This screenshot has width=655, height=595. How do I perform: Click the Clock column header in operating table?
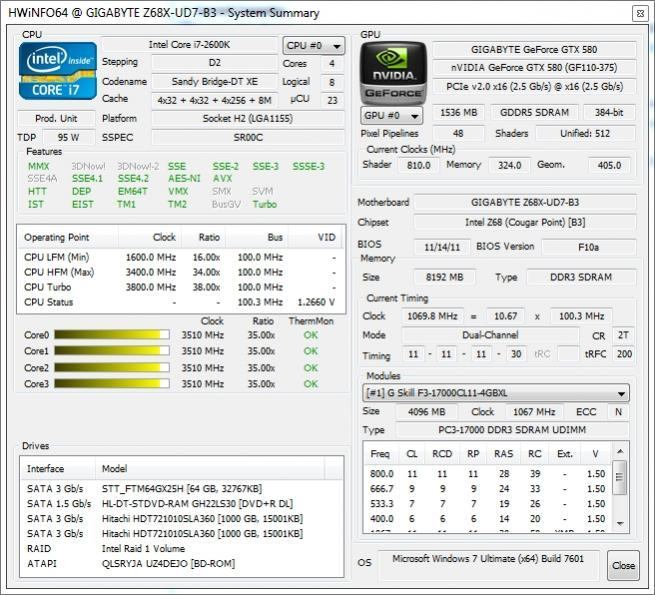coord(149,237)
